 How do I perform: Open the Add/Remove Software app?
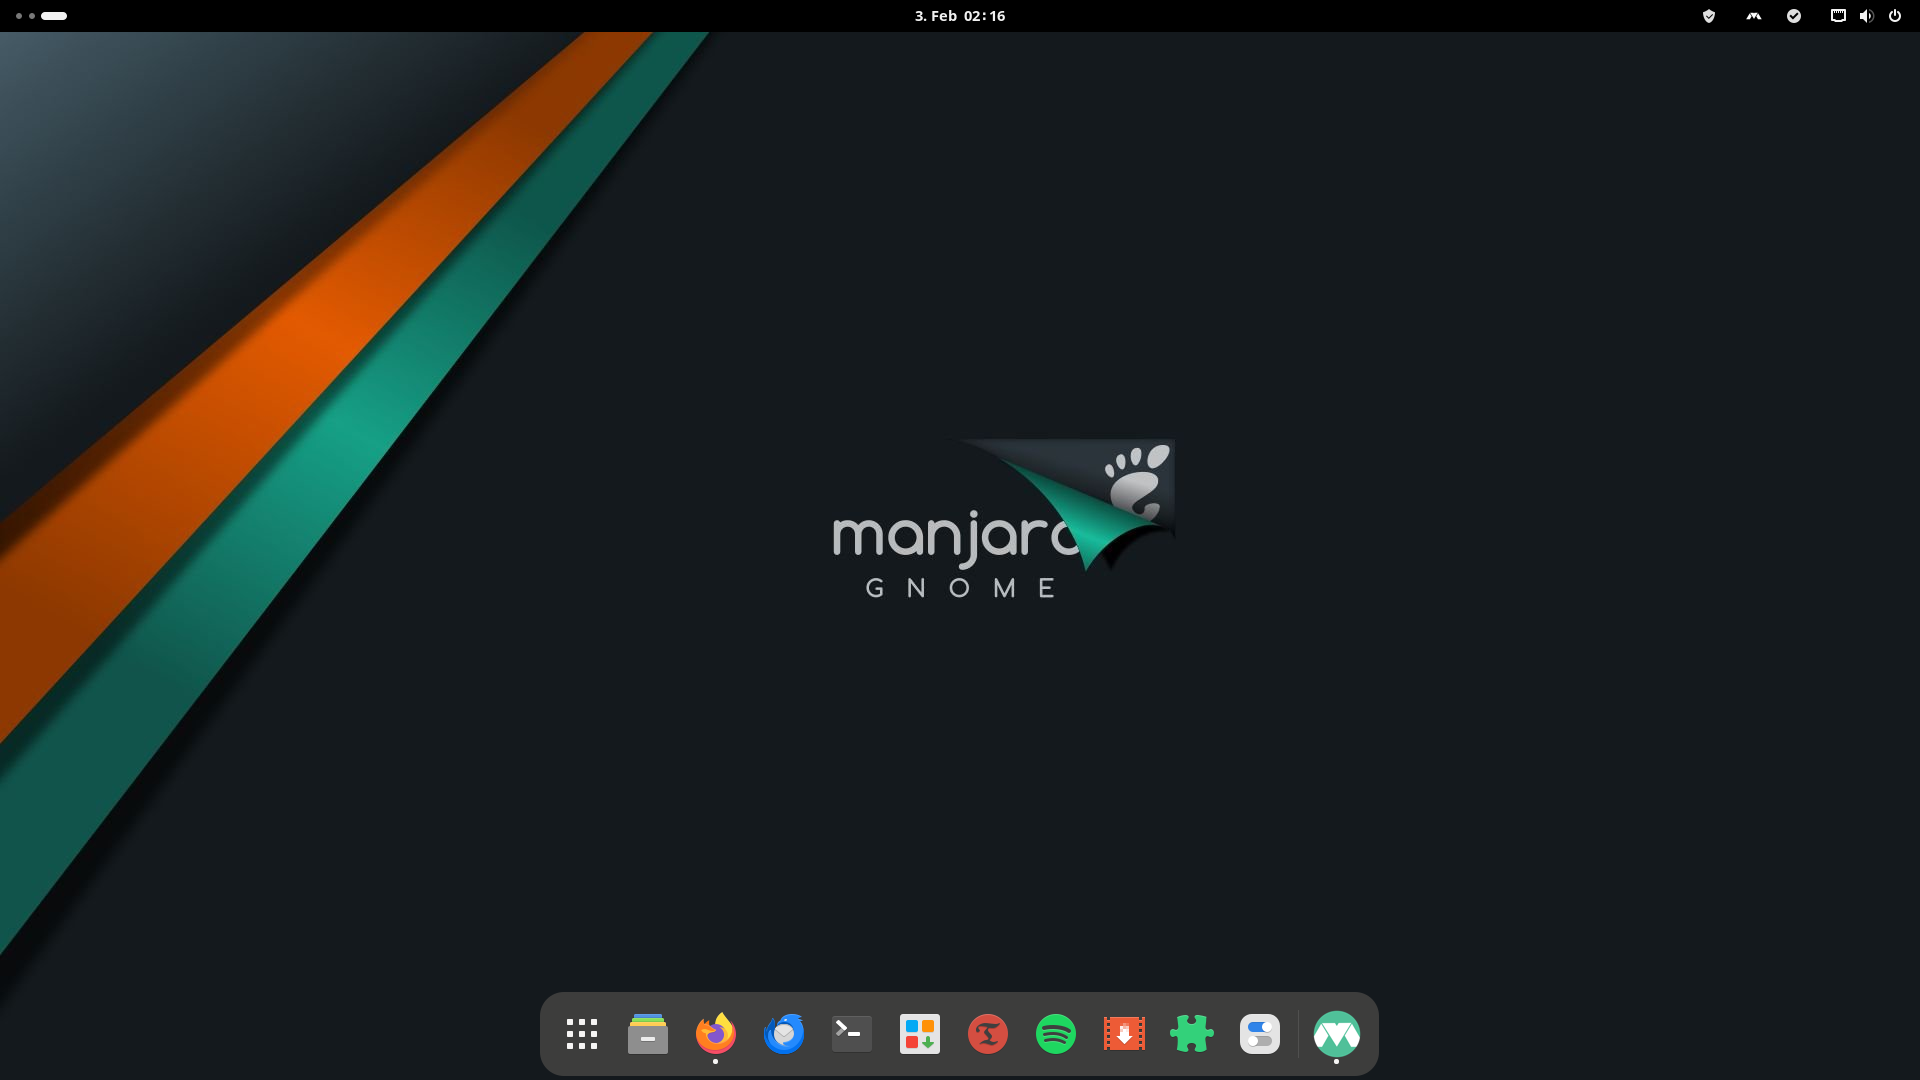tap(920, 1034)
